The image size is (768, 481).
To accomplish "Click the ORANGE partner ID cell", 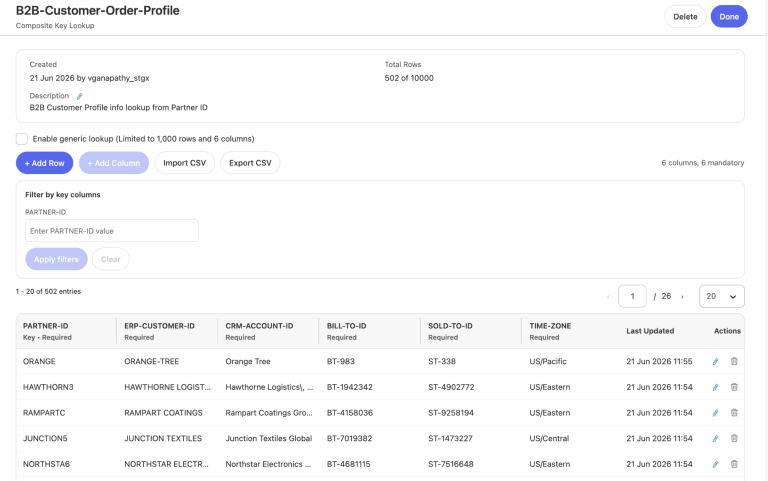I will [39, 361].
